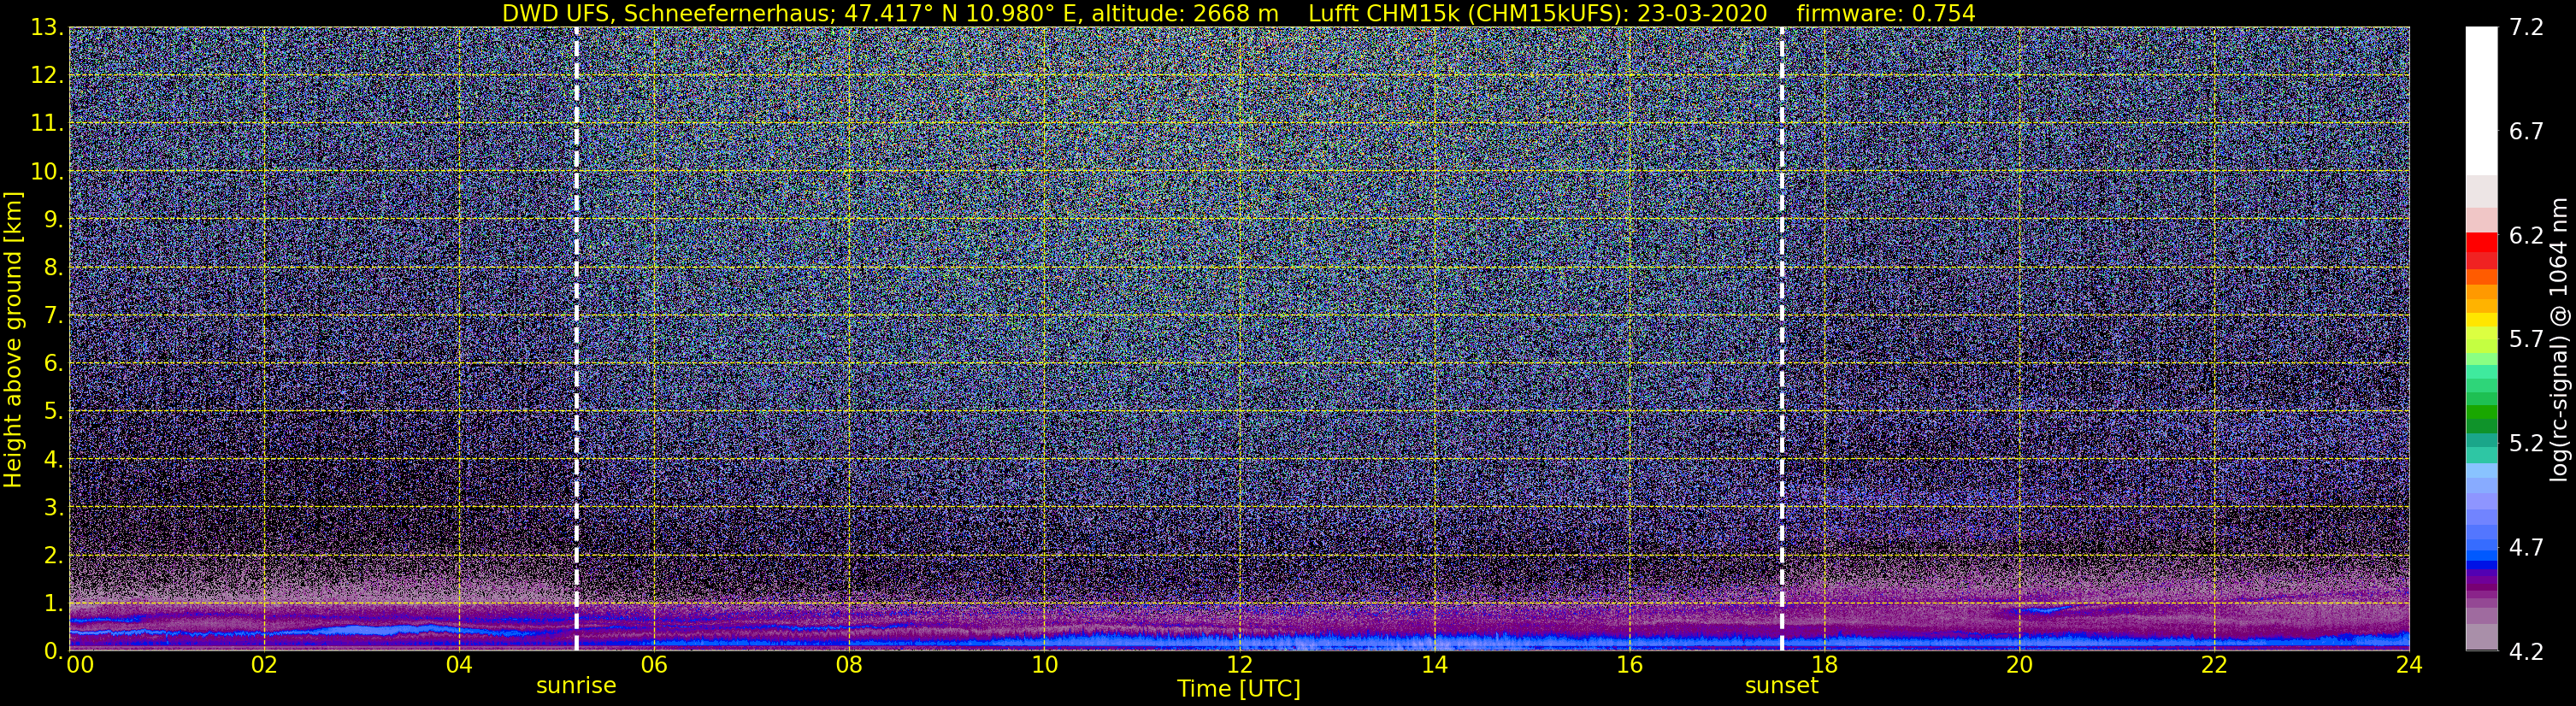Click the 'Time [UTC]' axis label
The width and height of the screenshot is (2576, 706).
1238,689
